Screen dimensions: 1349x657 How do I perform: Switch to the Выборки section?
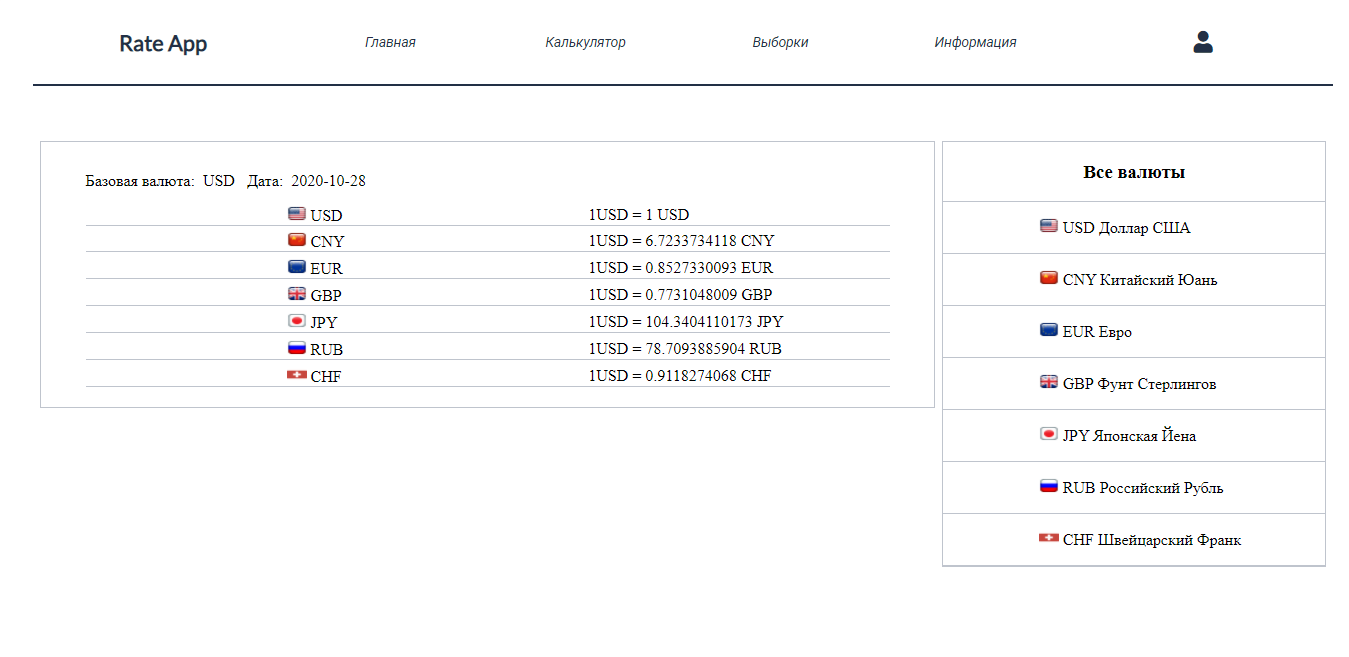[780, 42]
